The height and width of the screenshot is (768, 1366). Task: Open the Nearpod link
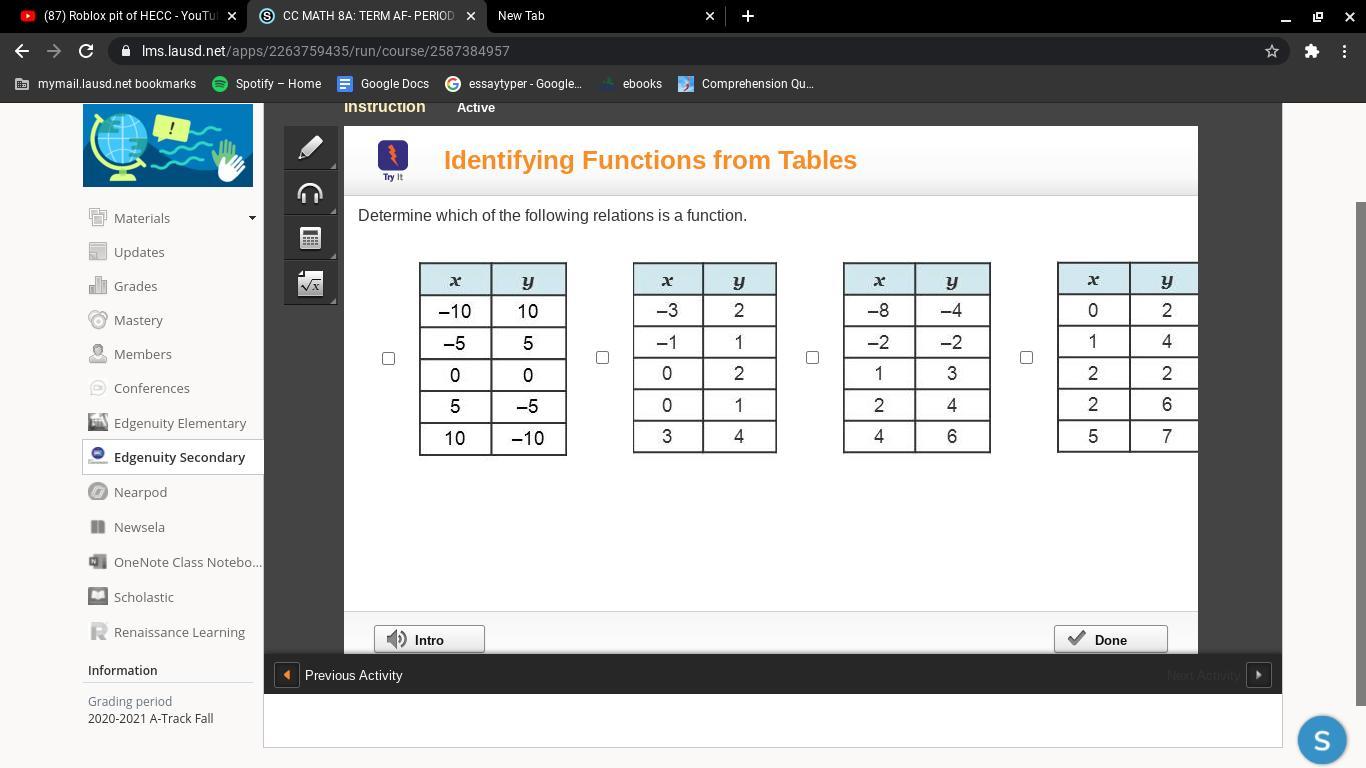pyautogui.click(x=140, y=492)
